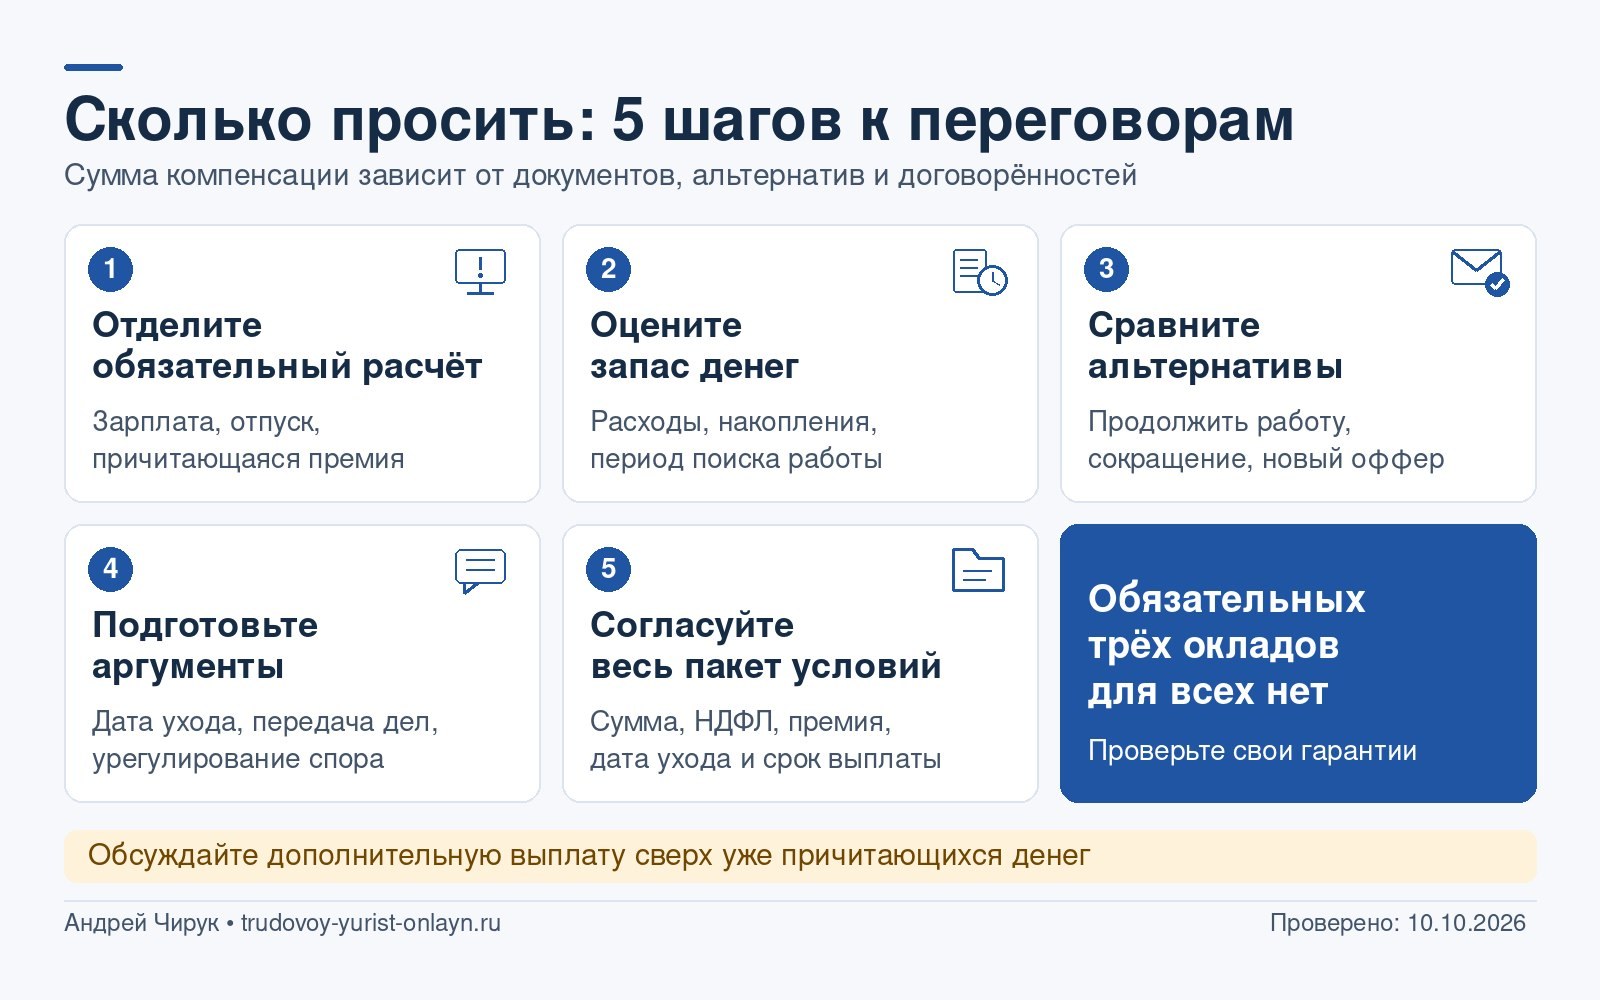
Task: Select the number 3 step badge
Action: (1106, 269)
